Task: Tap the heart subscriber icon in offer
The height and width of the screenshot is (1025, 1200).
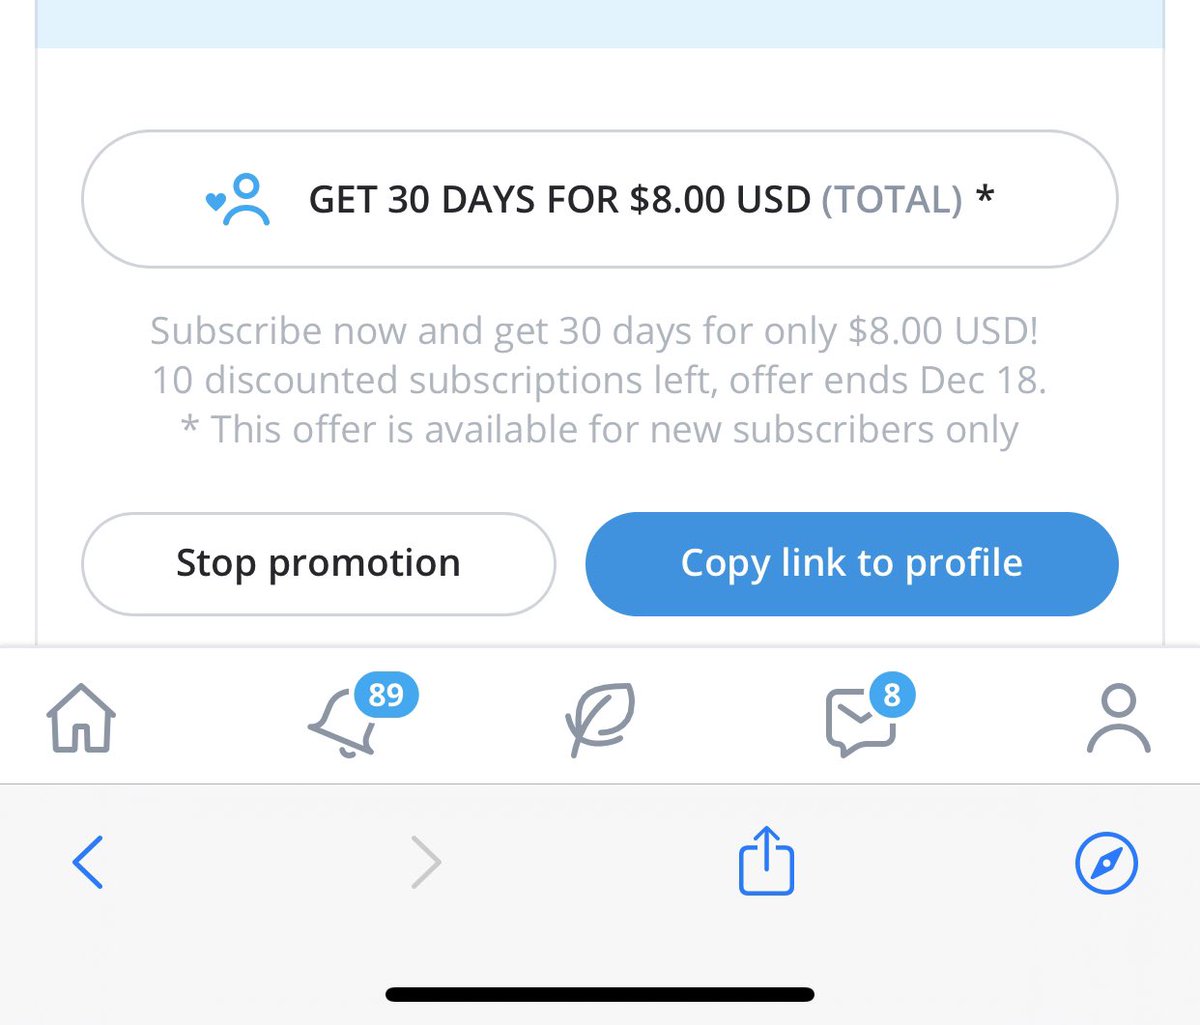Action: coord(238,199)
